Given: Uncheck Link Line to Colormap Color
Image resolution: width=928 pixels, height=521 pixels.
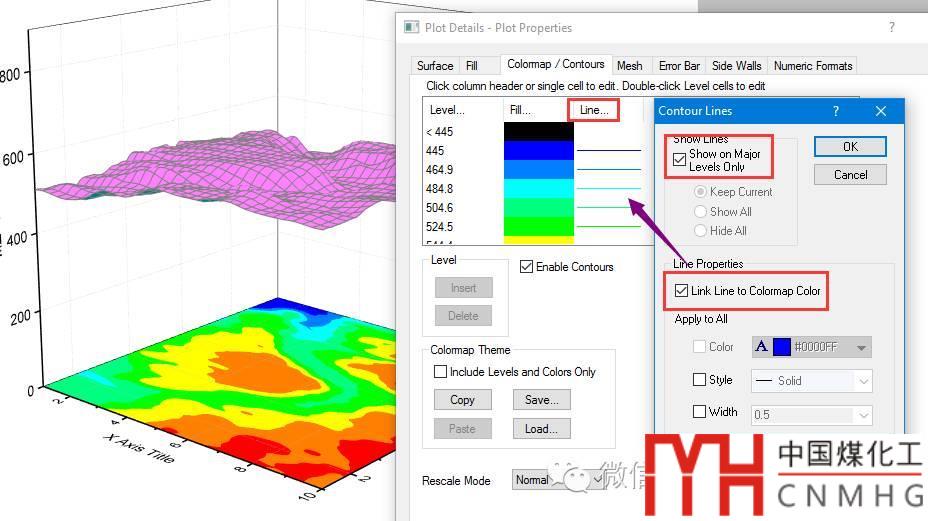Looking at the screenshot, I should 681,291.
